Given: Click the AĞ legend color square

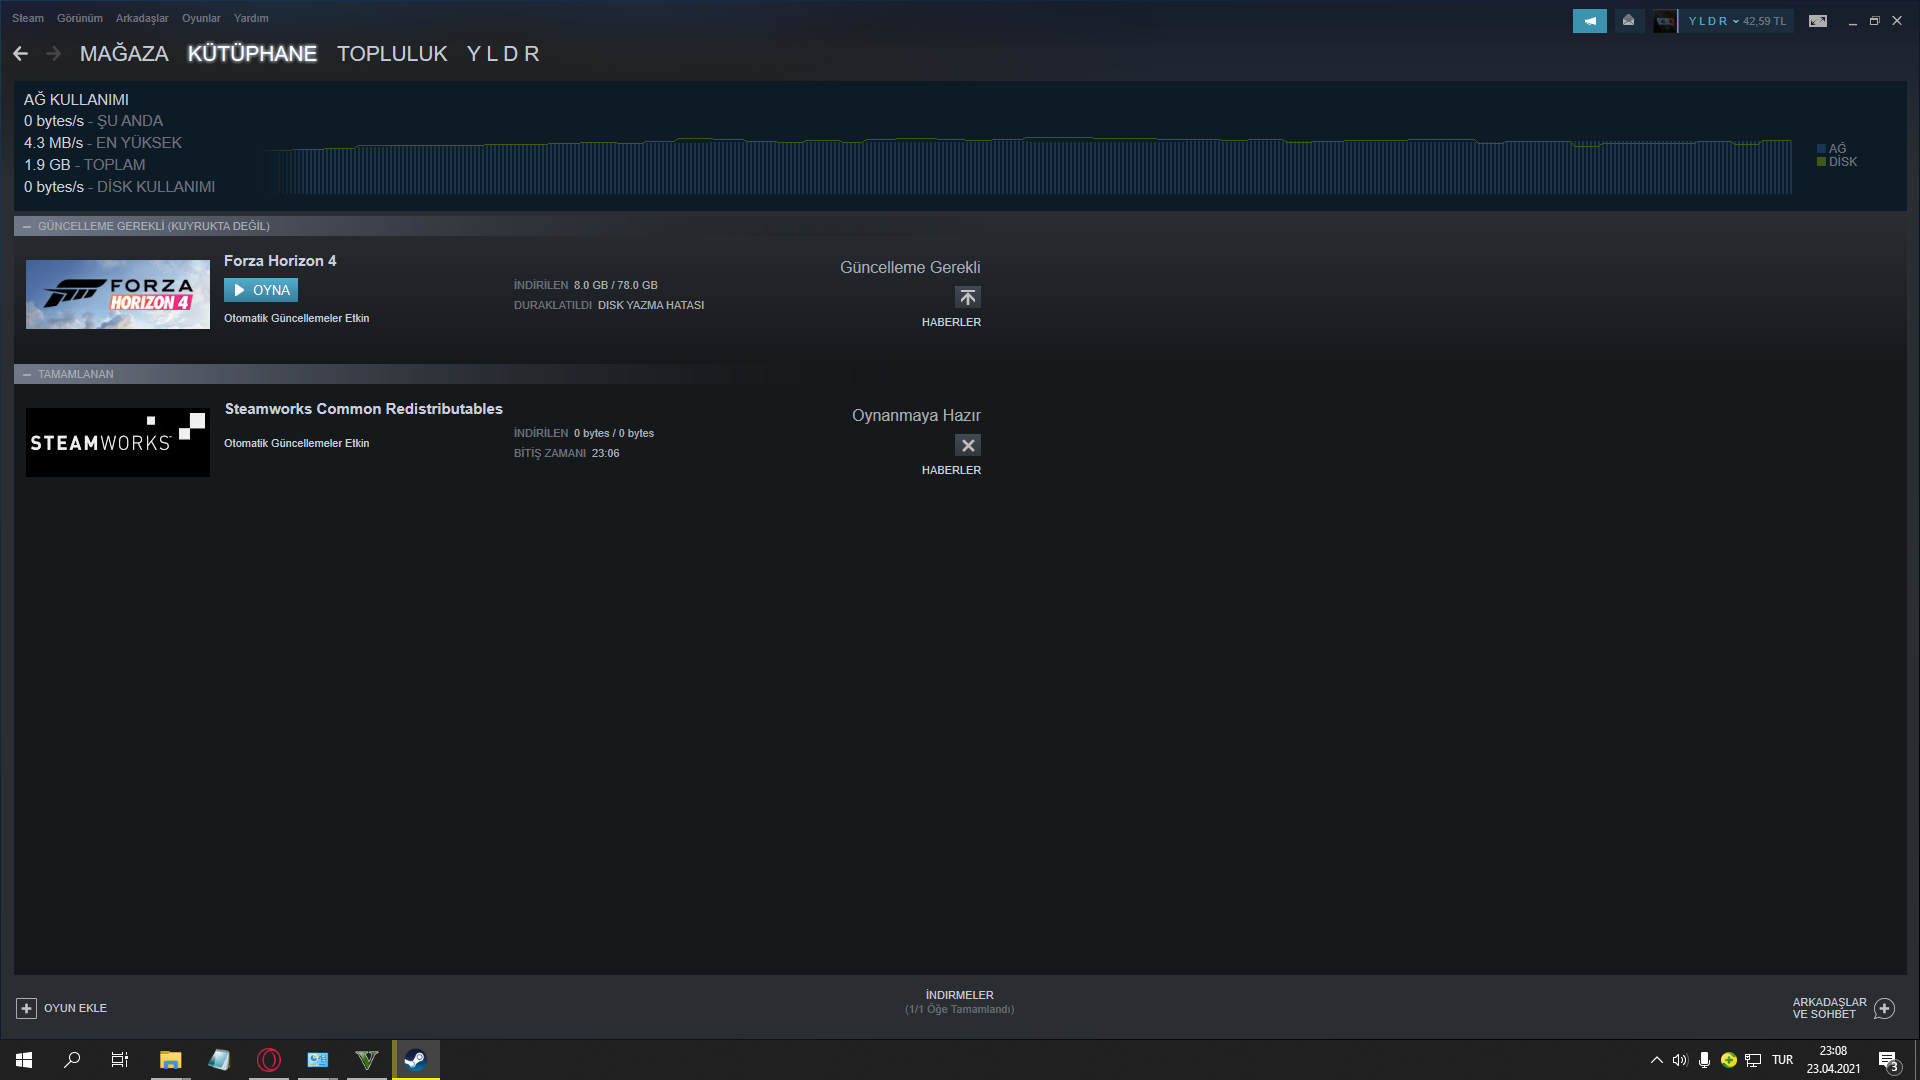Looking at the screenshot, I should click(1821, 149).
